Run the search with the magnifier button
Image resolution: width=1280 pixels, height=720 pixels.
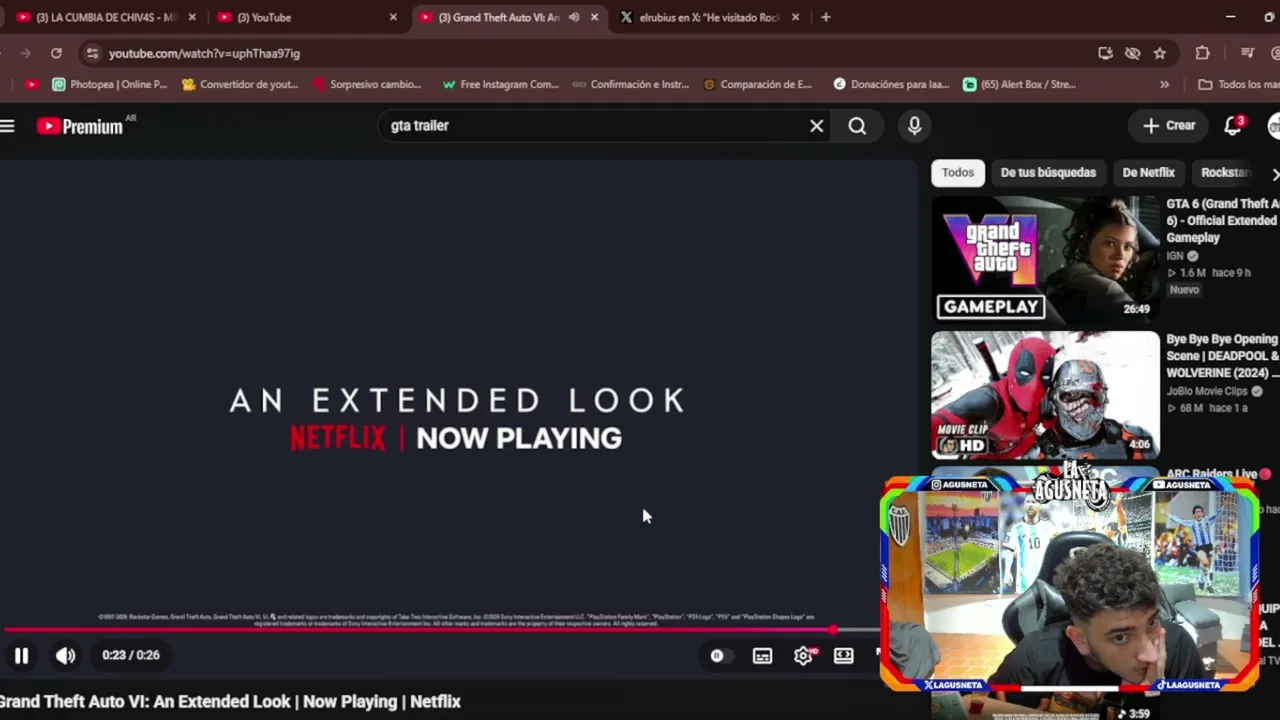[x=857, y=126]
